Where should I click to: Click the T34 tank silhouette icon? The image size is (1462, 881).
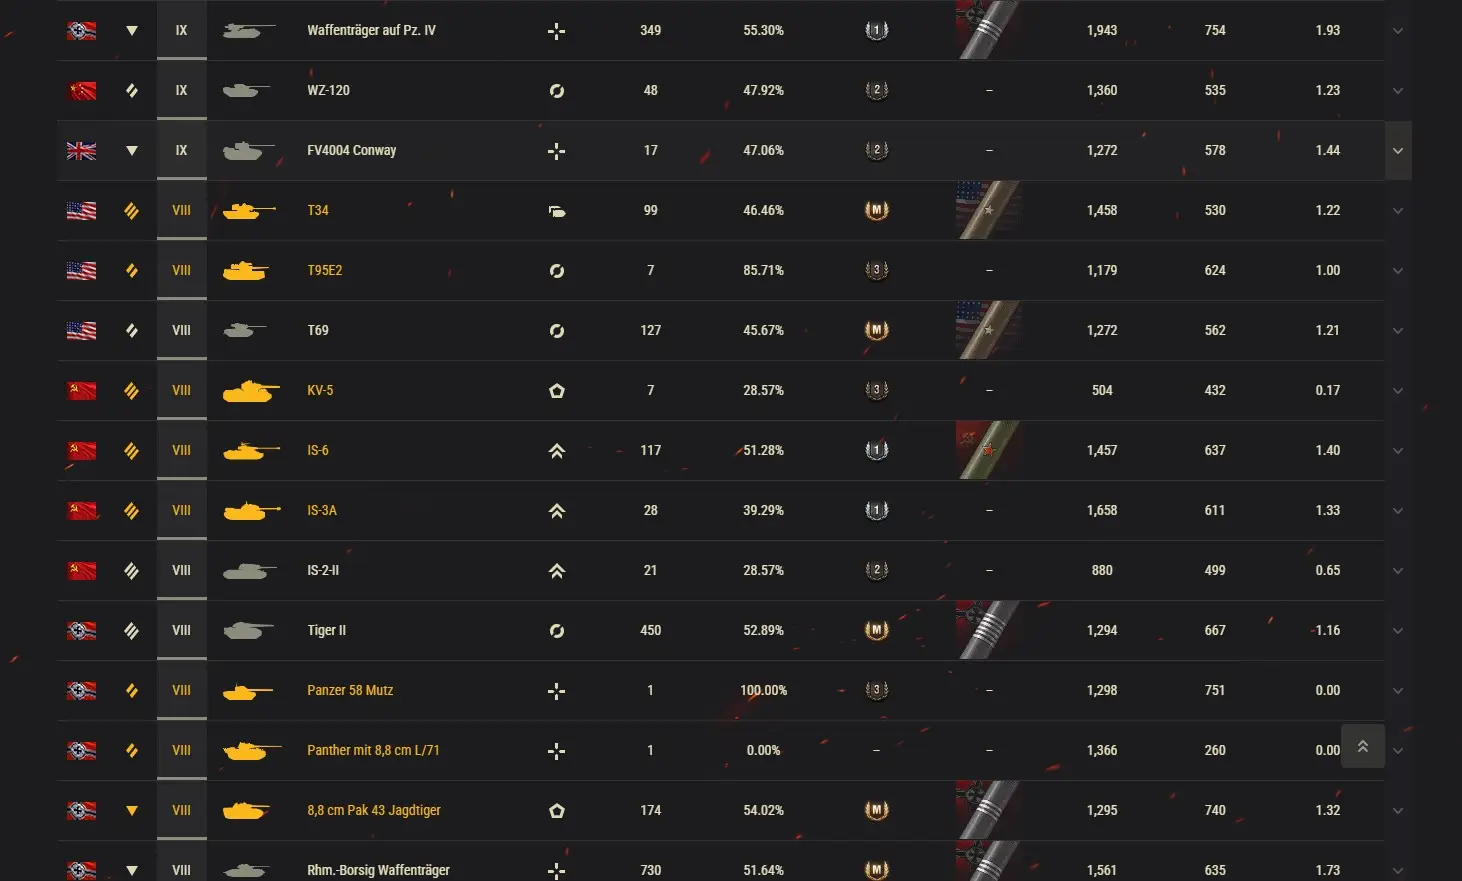tap(247, 211)
